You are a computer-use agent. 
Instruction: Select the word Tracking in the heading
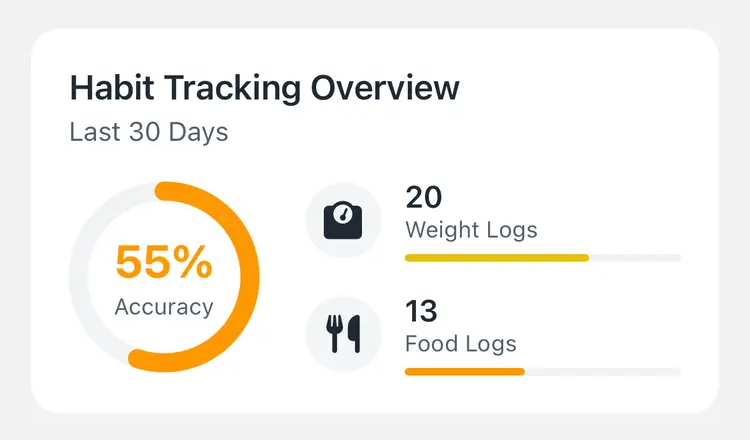pyautogui.click(x=232, y=89)
